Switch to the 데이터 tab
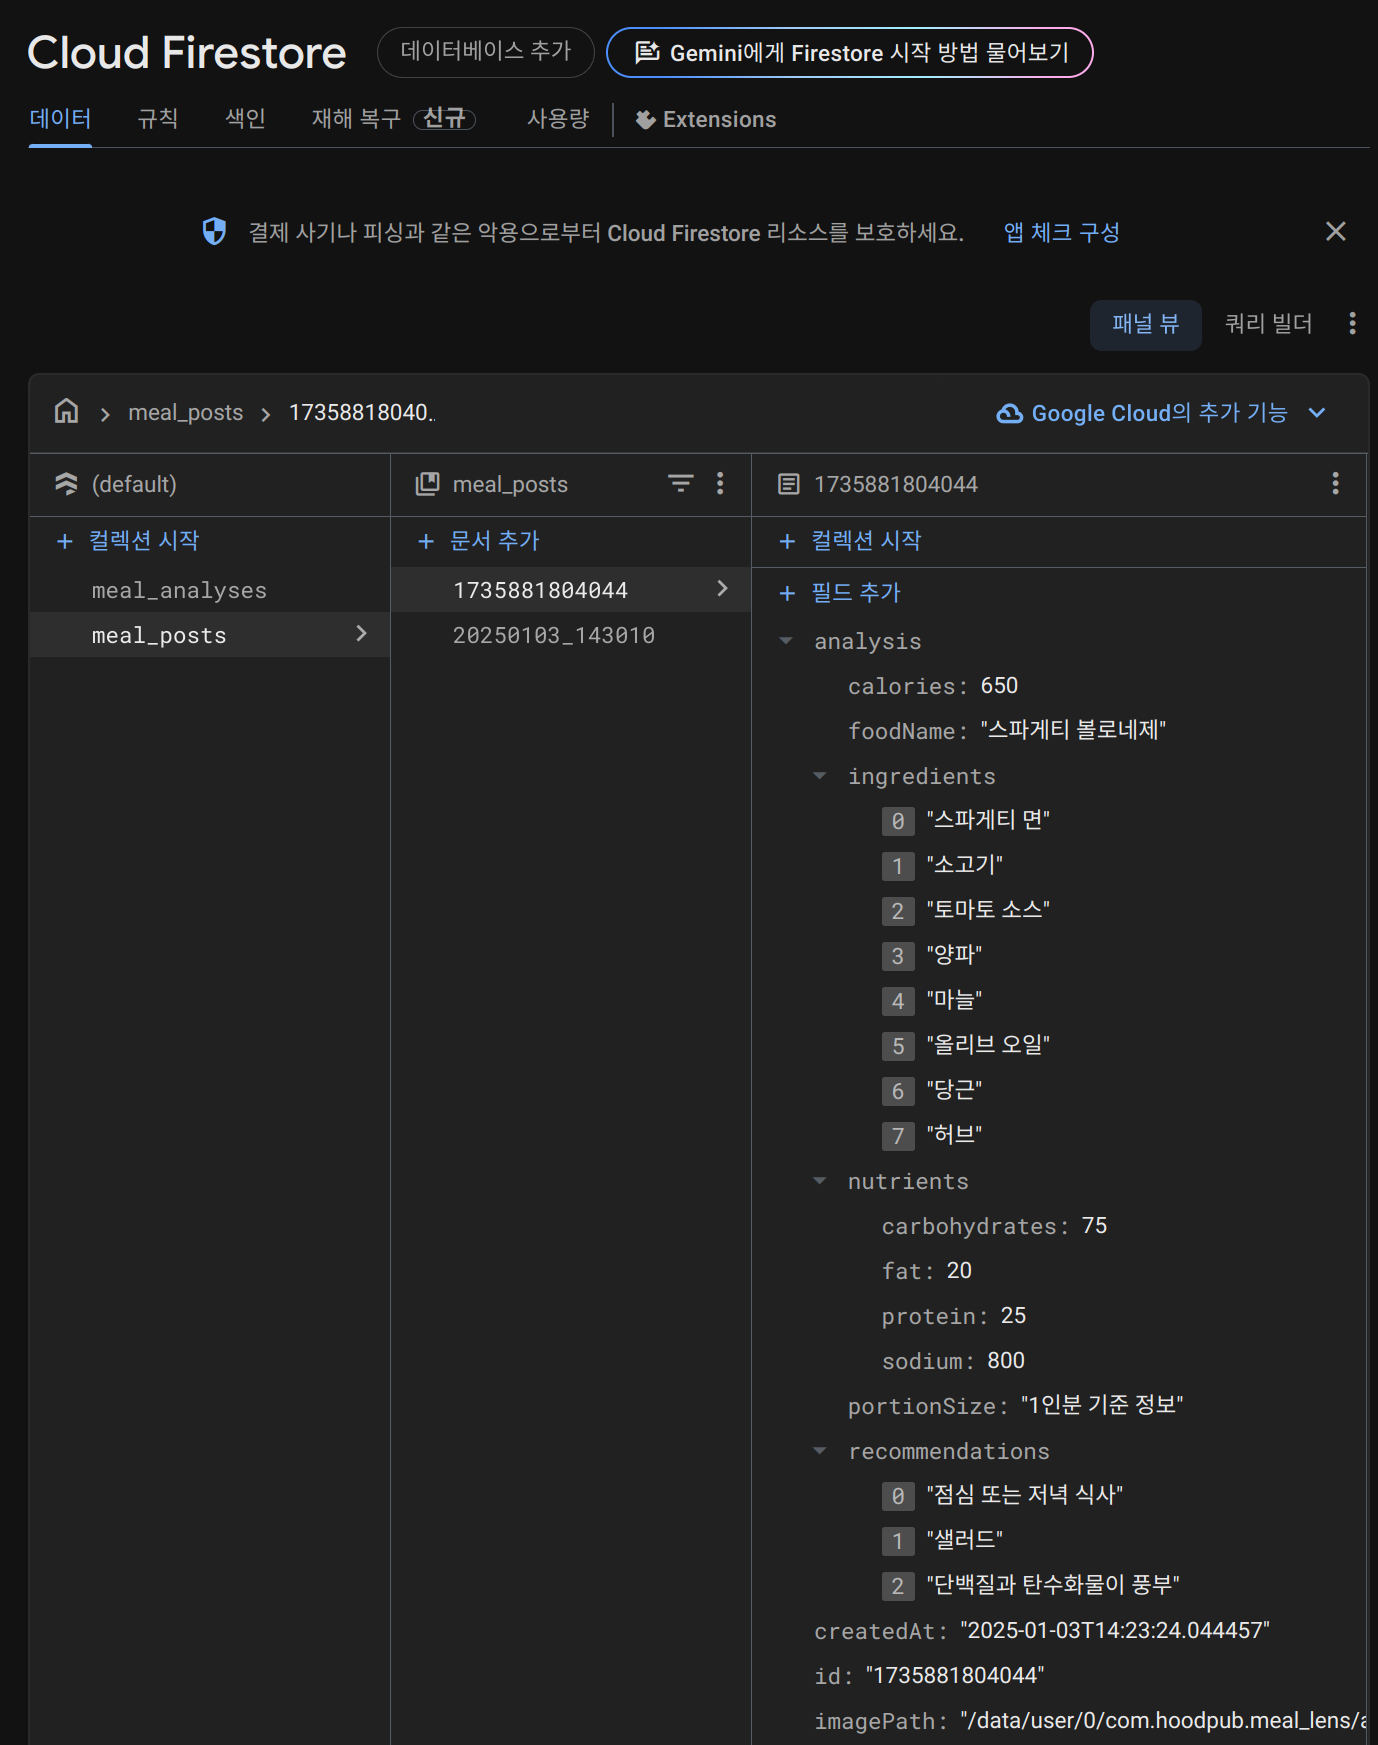 pyautogui.click(x=60, y=119)
